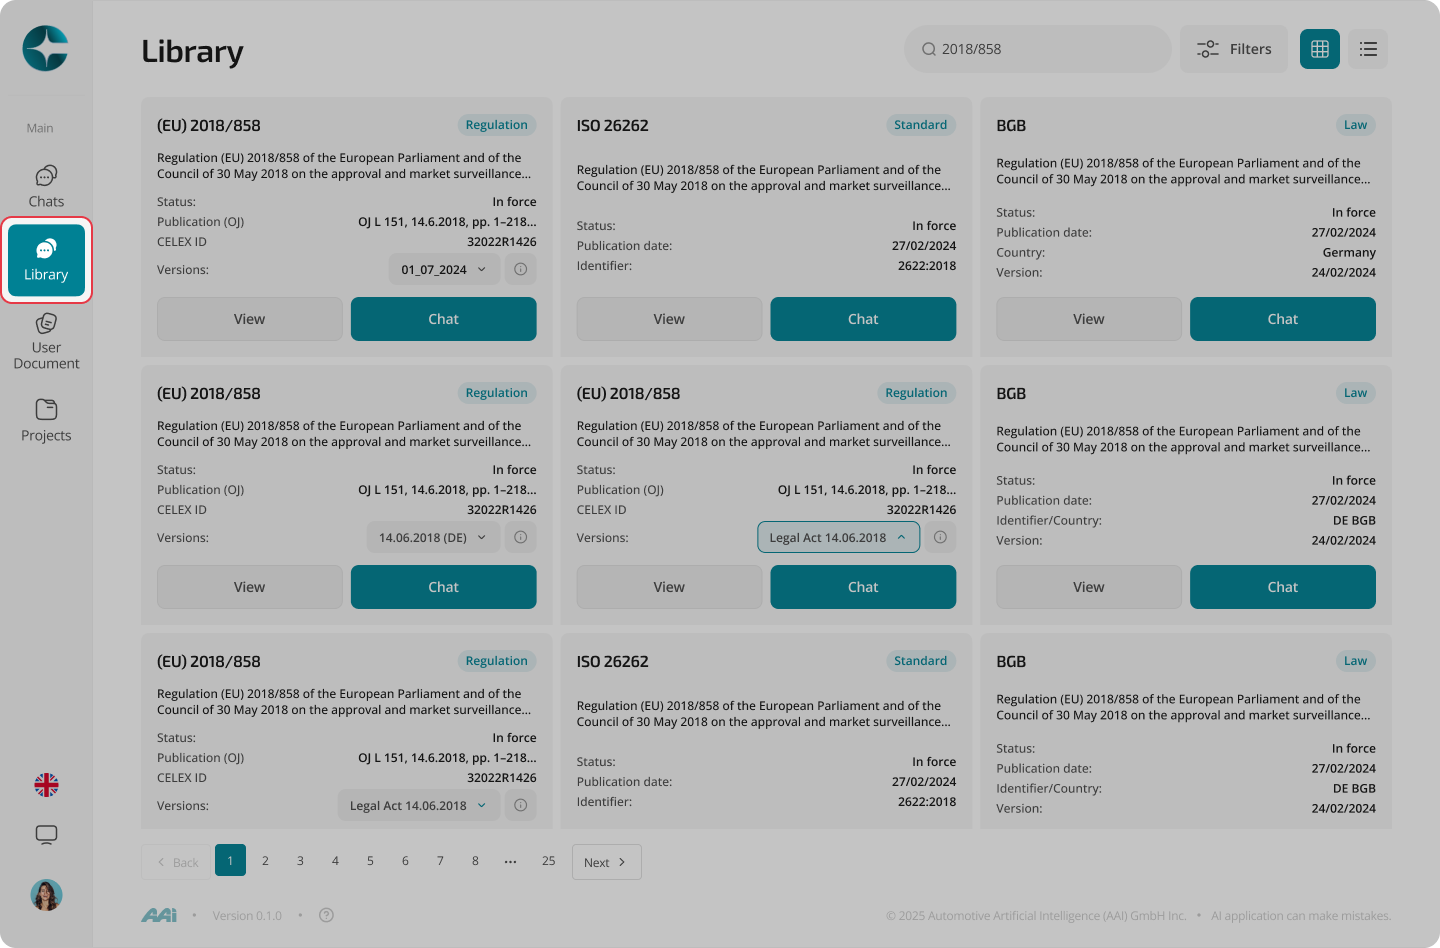The height and width of the screenshot is (948, 1440).
Task: Click the search field containing 2018/858
Action: point(1038,49)
